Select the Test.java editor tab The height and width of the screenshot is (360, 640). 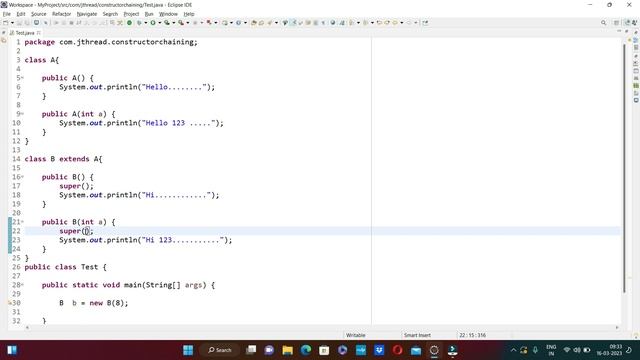click(x=24, y=33)
